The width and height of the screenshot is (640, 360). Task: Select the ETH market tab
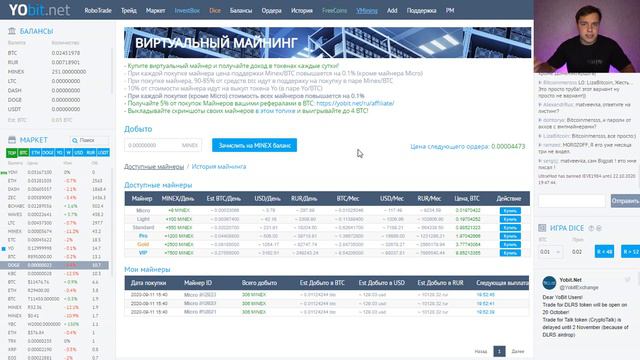coord(36,153)
